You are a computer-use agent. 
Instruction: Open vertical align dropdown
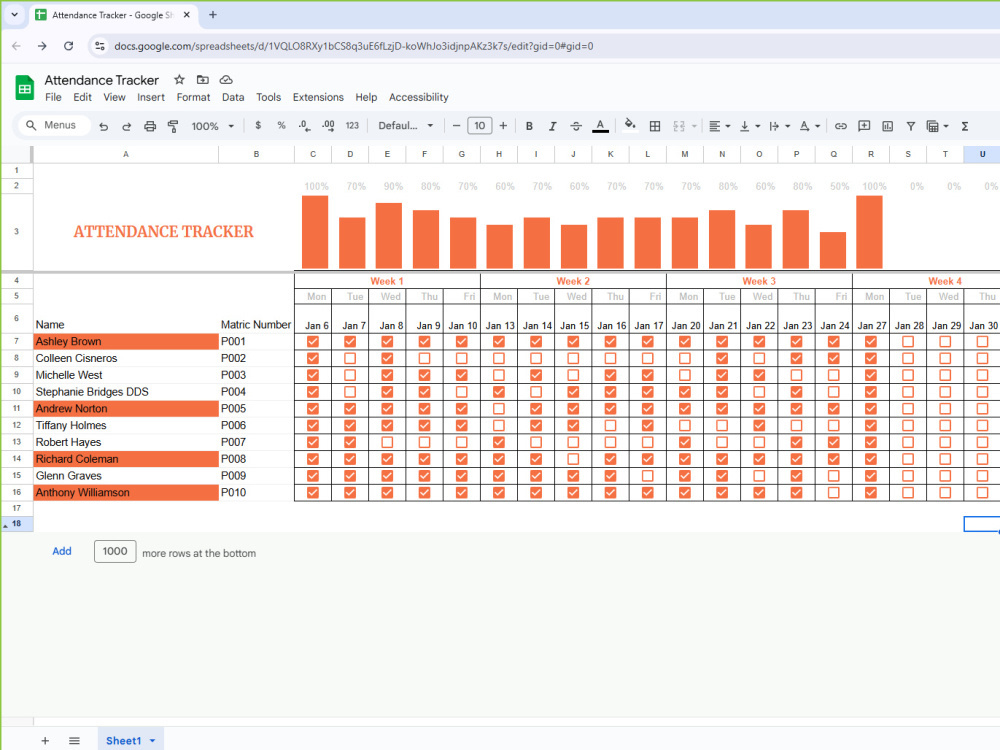(749, 126)
